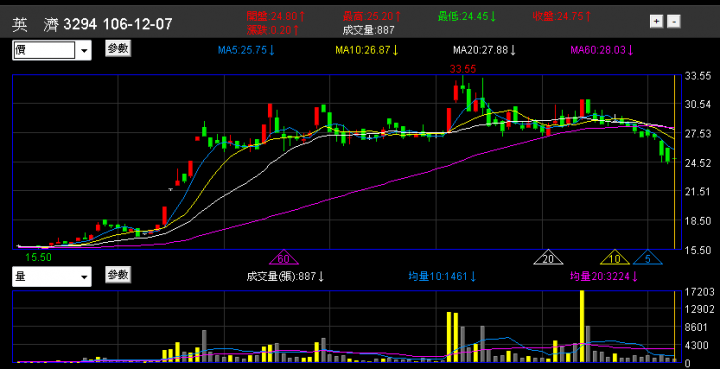Click the 成交量(張):887 volume label
This screenshot has height=369, width=720.
click(286, 277)
